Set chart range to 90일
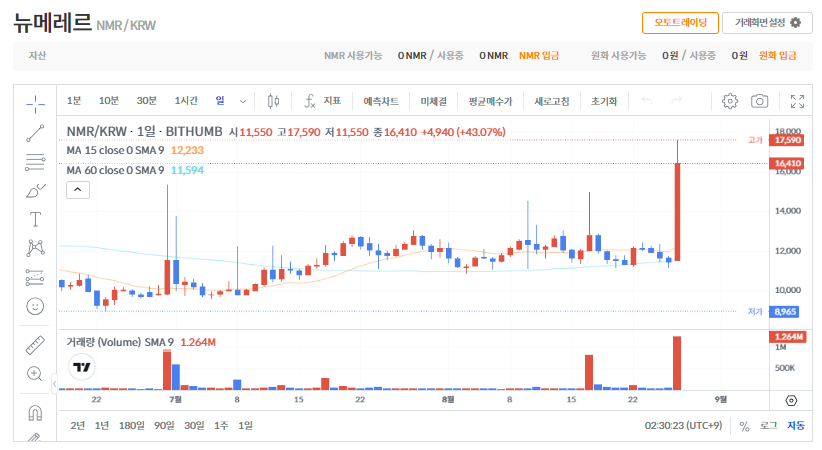 164,425
